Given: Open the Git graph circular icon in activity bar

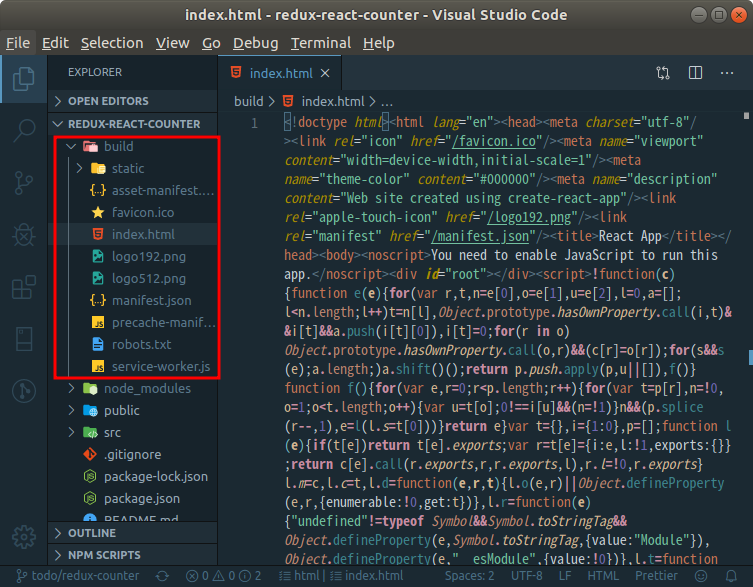Looking at the screenshot, I should point(24,391).
